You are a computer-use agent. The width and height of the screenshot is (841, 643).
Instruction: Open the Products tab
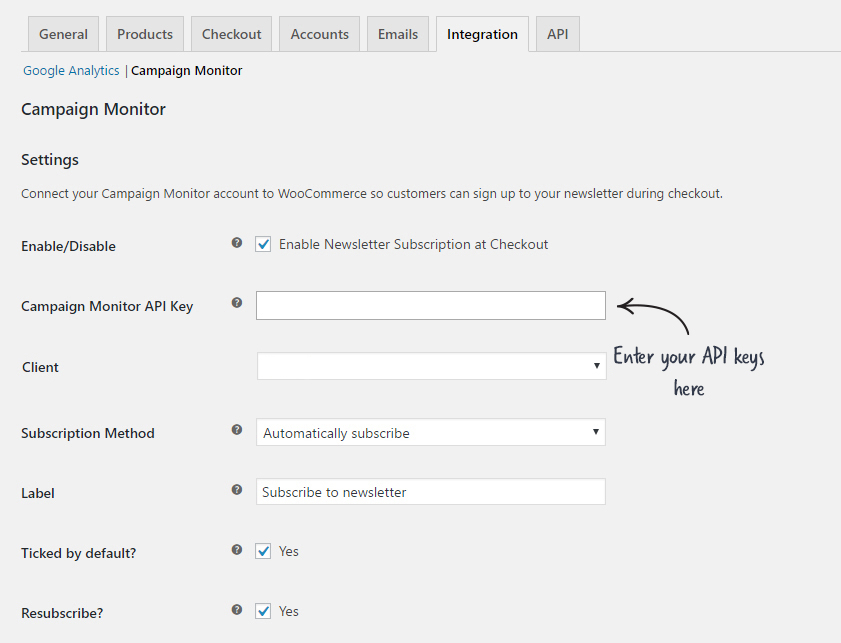pyautogui.click(x=145, y=34)
